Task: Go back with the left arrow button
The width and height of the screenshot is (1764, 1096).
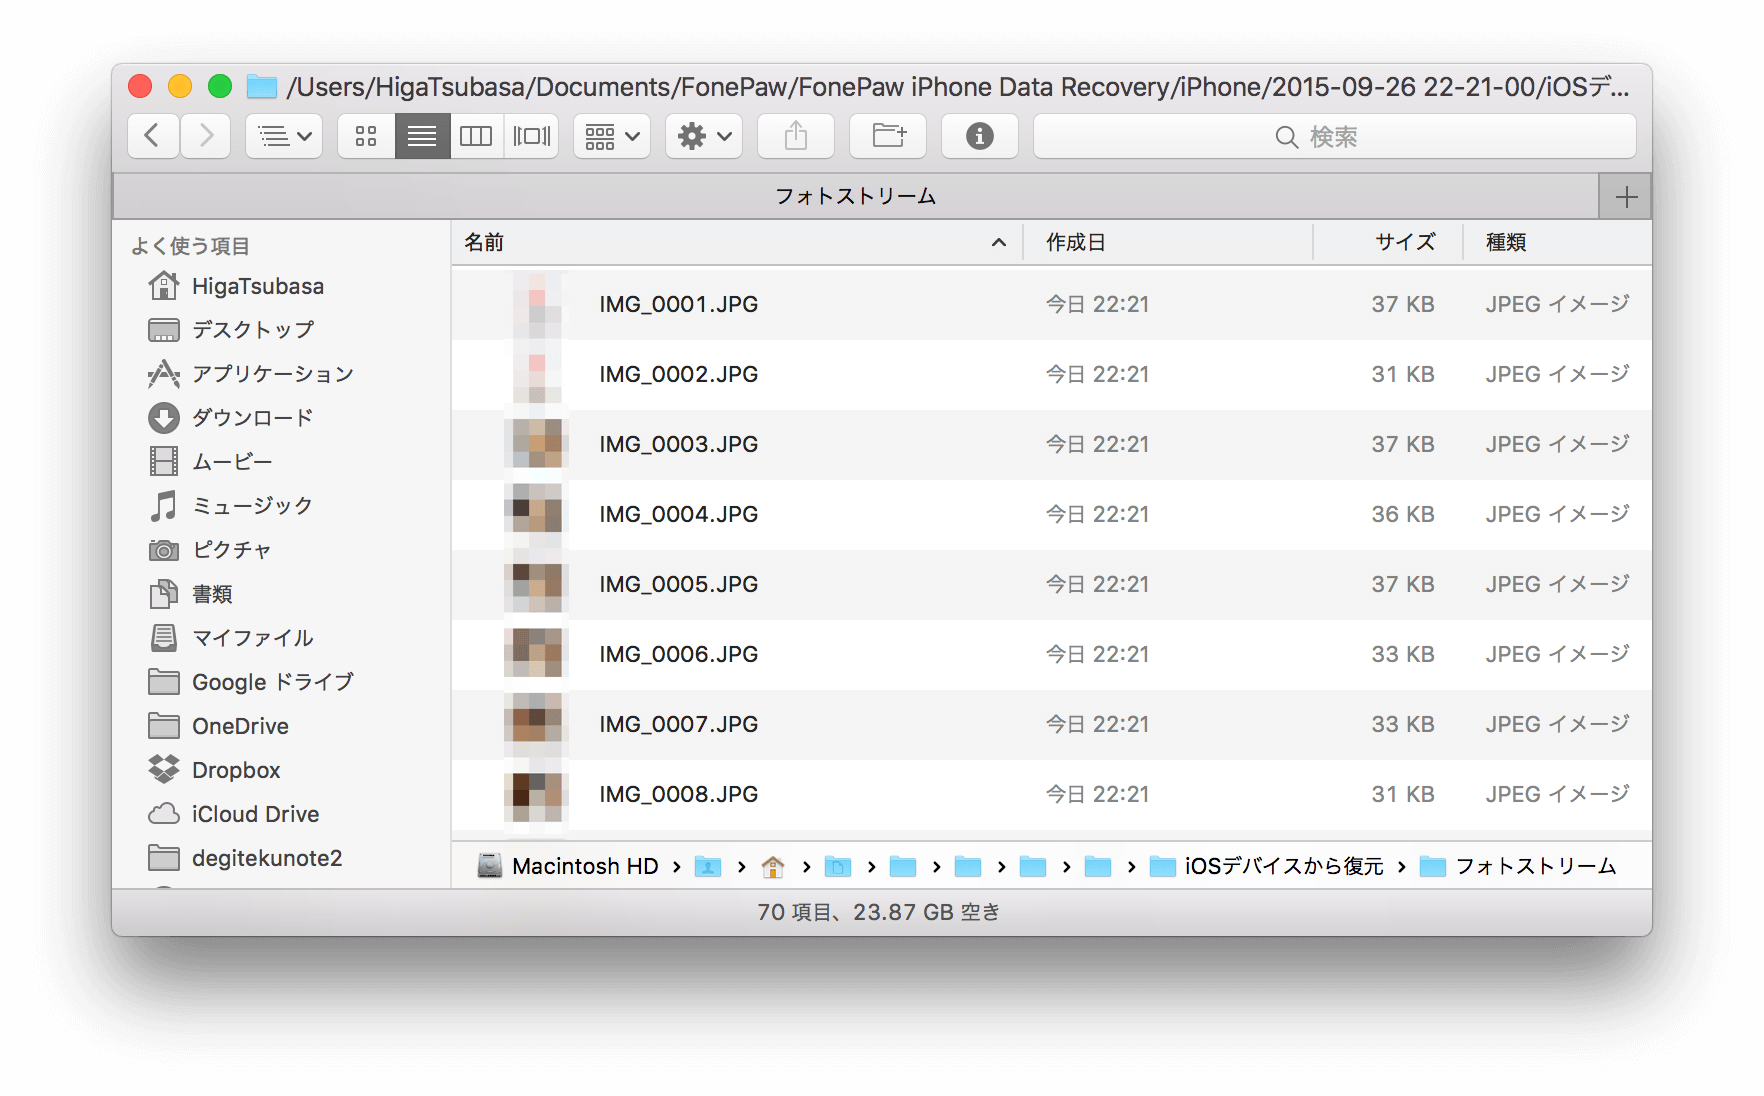Action: pos(153,136)
